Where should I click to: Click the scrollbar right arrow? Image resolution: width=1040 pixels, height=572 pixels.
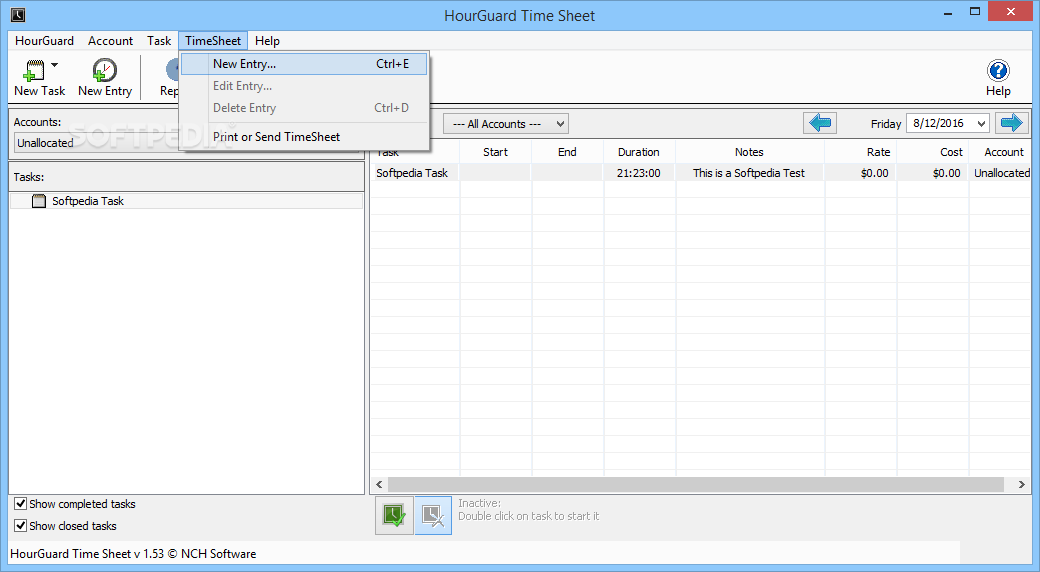(1021, 484)
